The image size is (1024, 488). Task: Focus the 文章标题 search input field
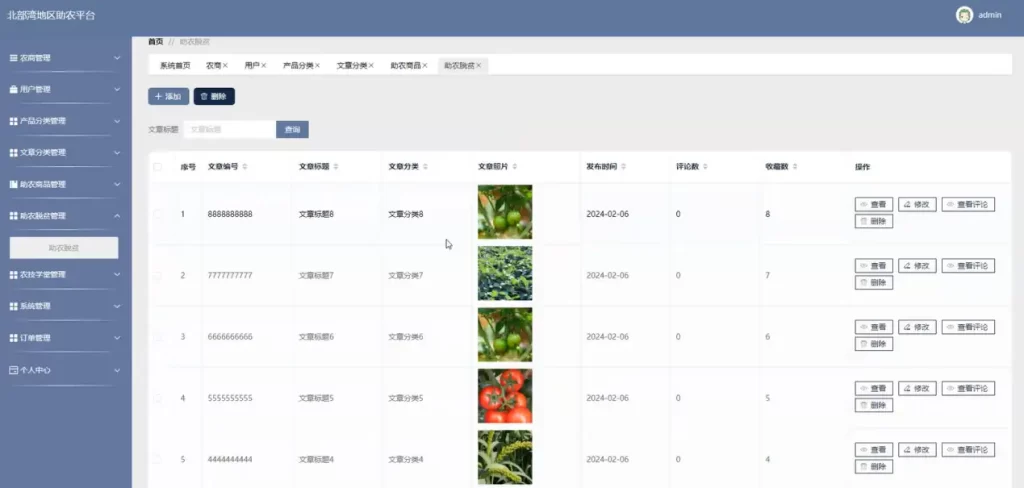[x=229, y=129]
